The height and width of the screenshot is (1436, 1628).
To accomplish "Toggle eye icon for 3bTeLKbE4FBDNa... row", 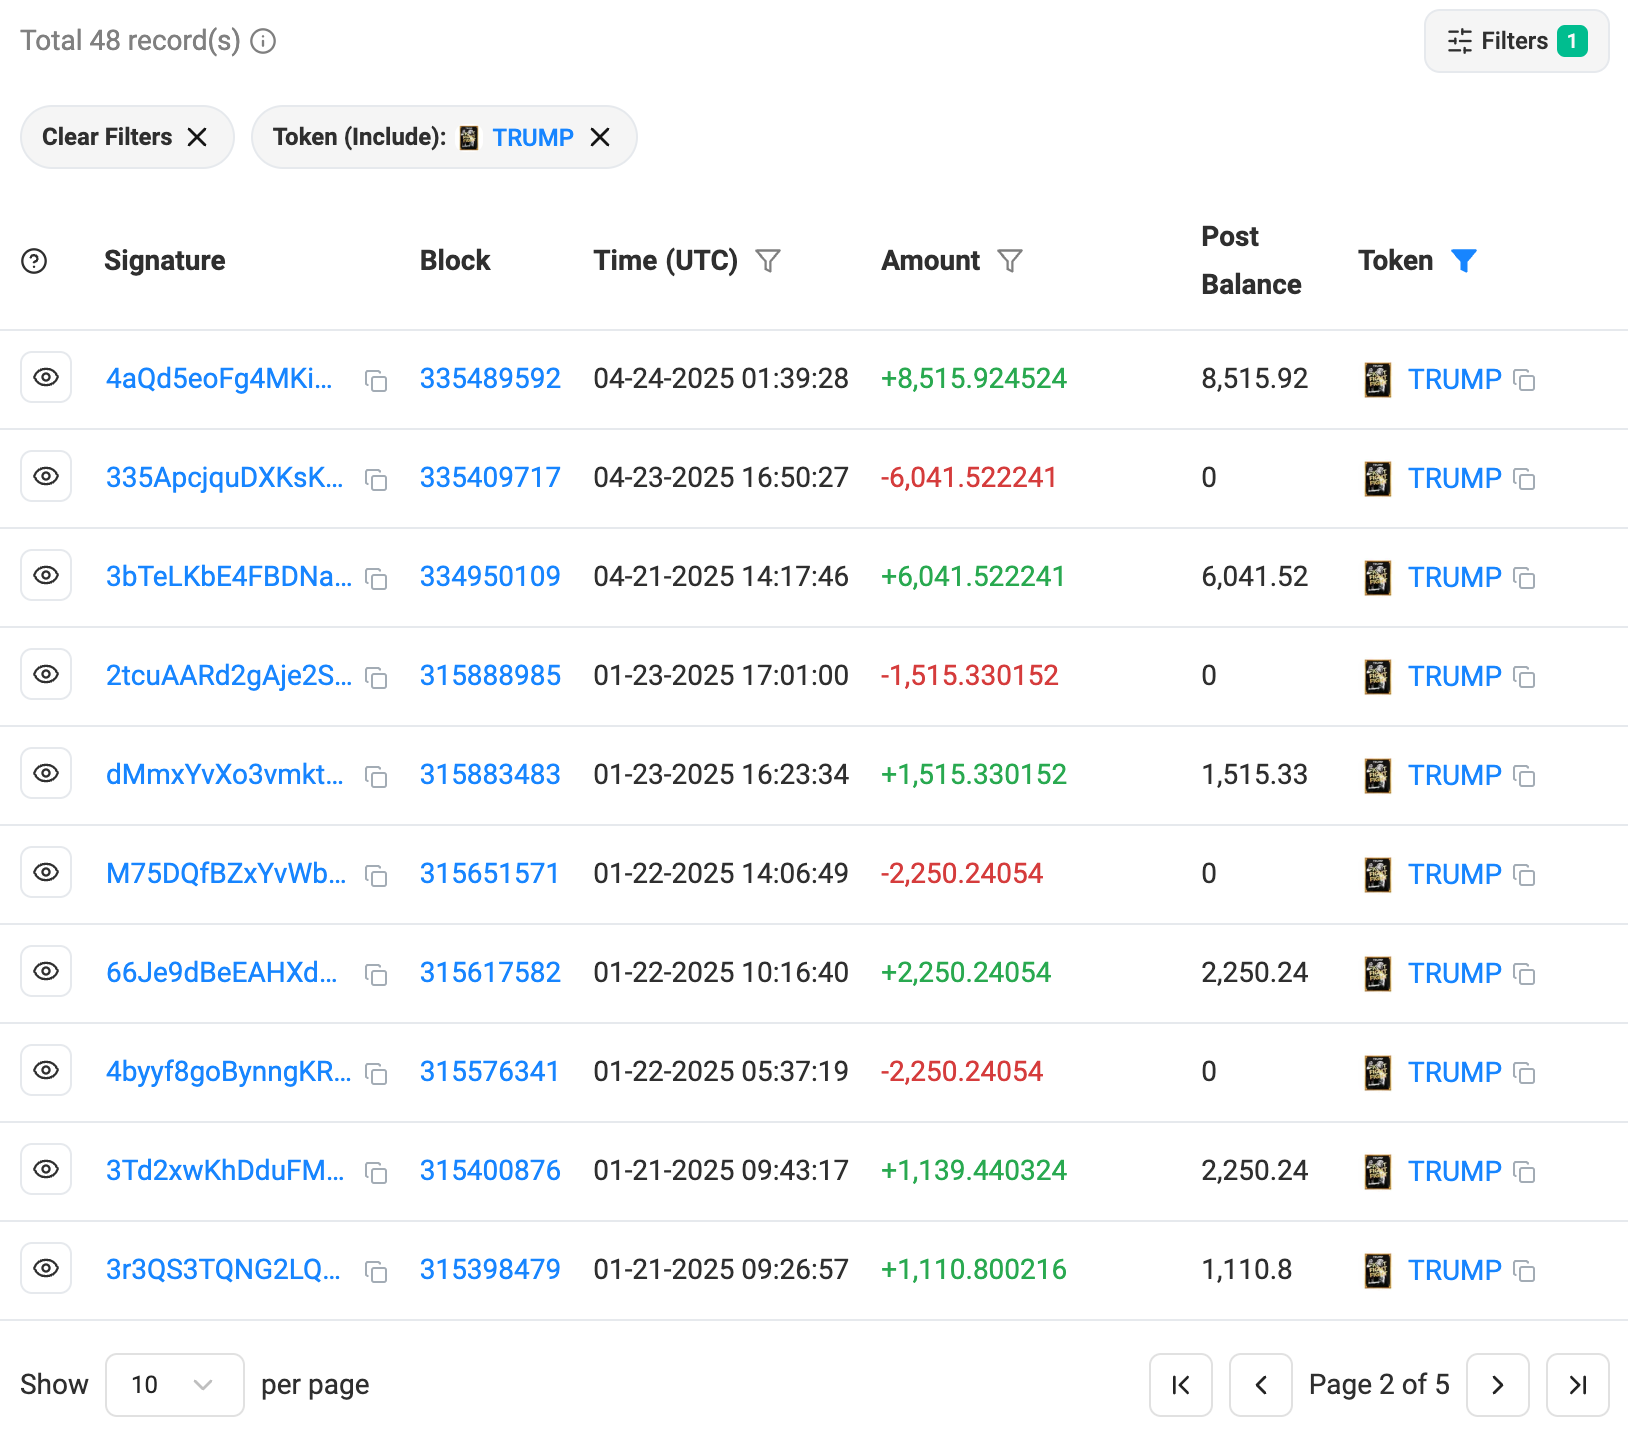I will click(46, 575).
